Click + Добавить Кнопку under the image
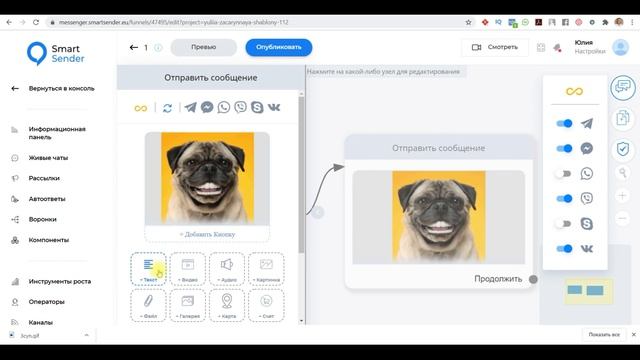Viewport: 640px width, 360px height. (x=207, y=234)
